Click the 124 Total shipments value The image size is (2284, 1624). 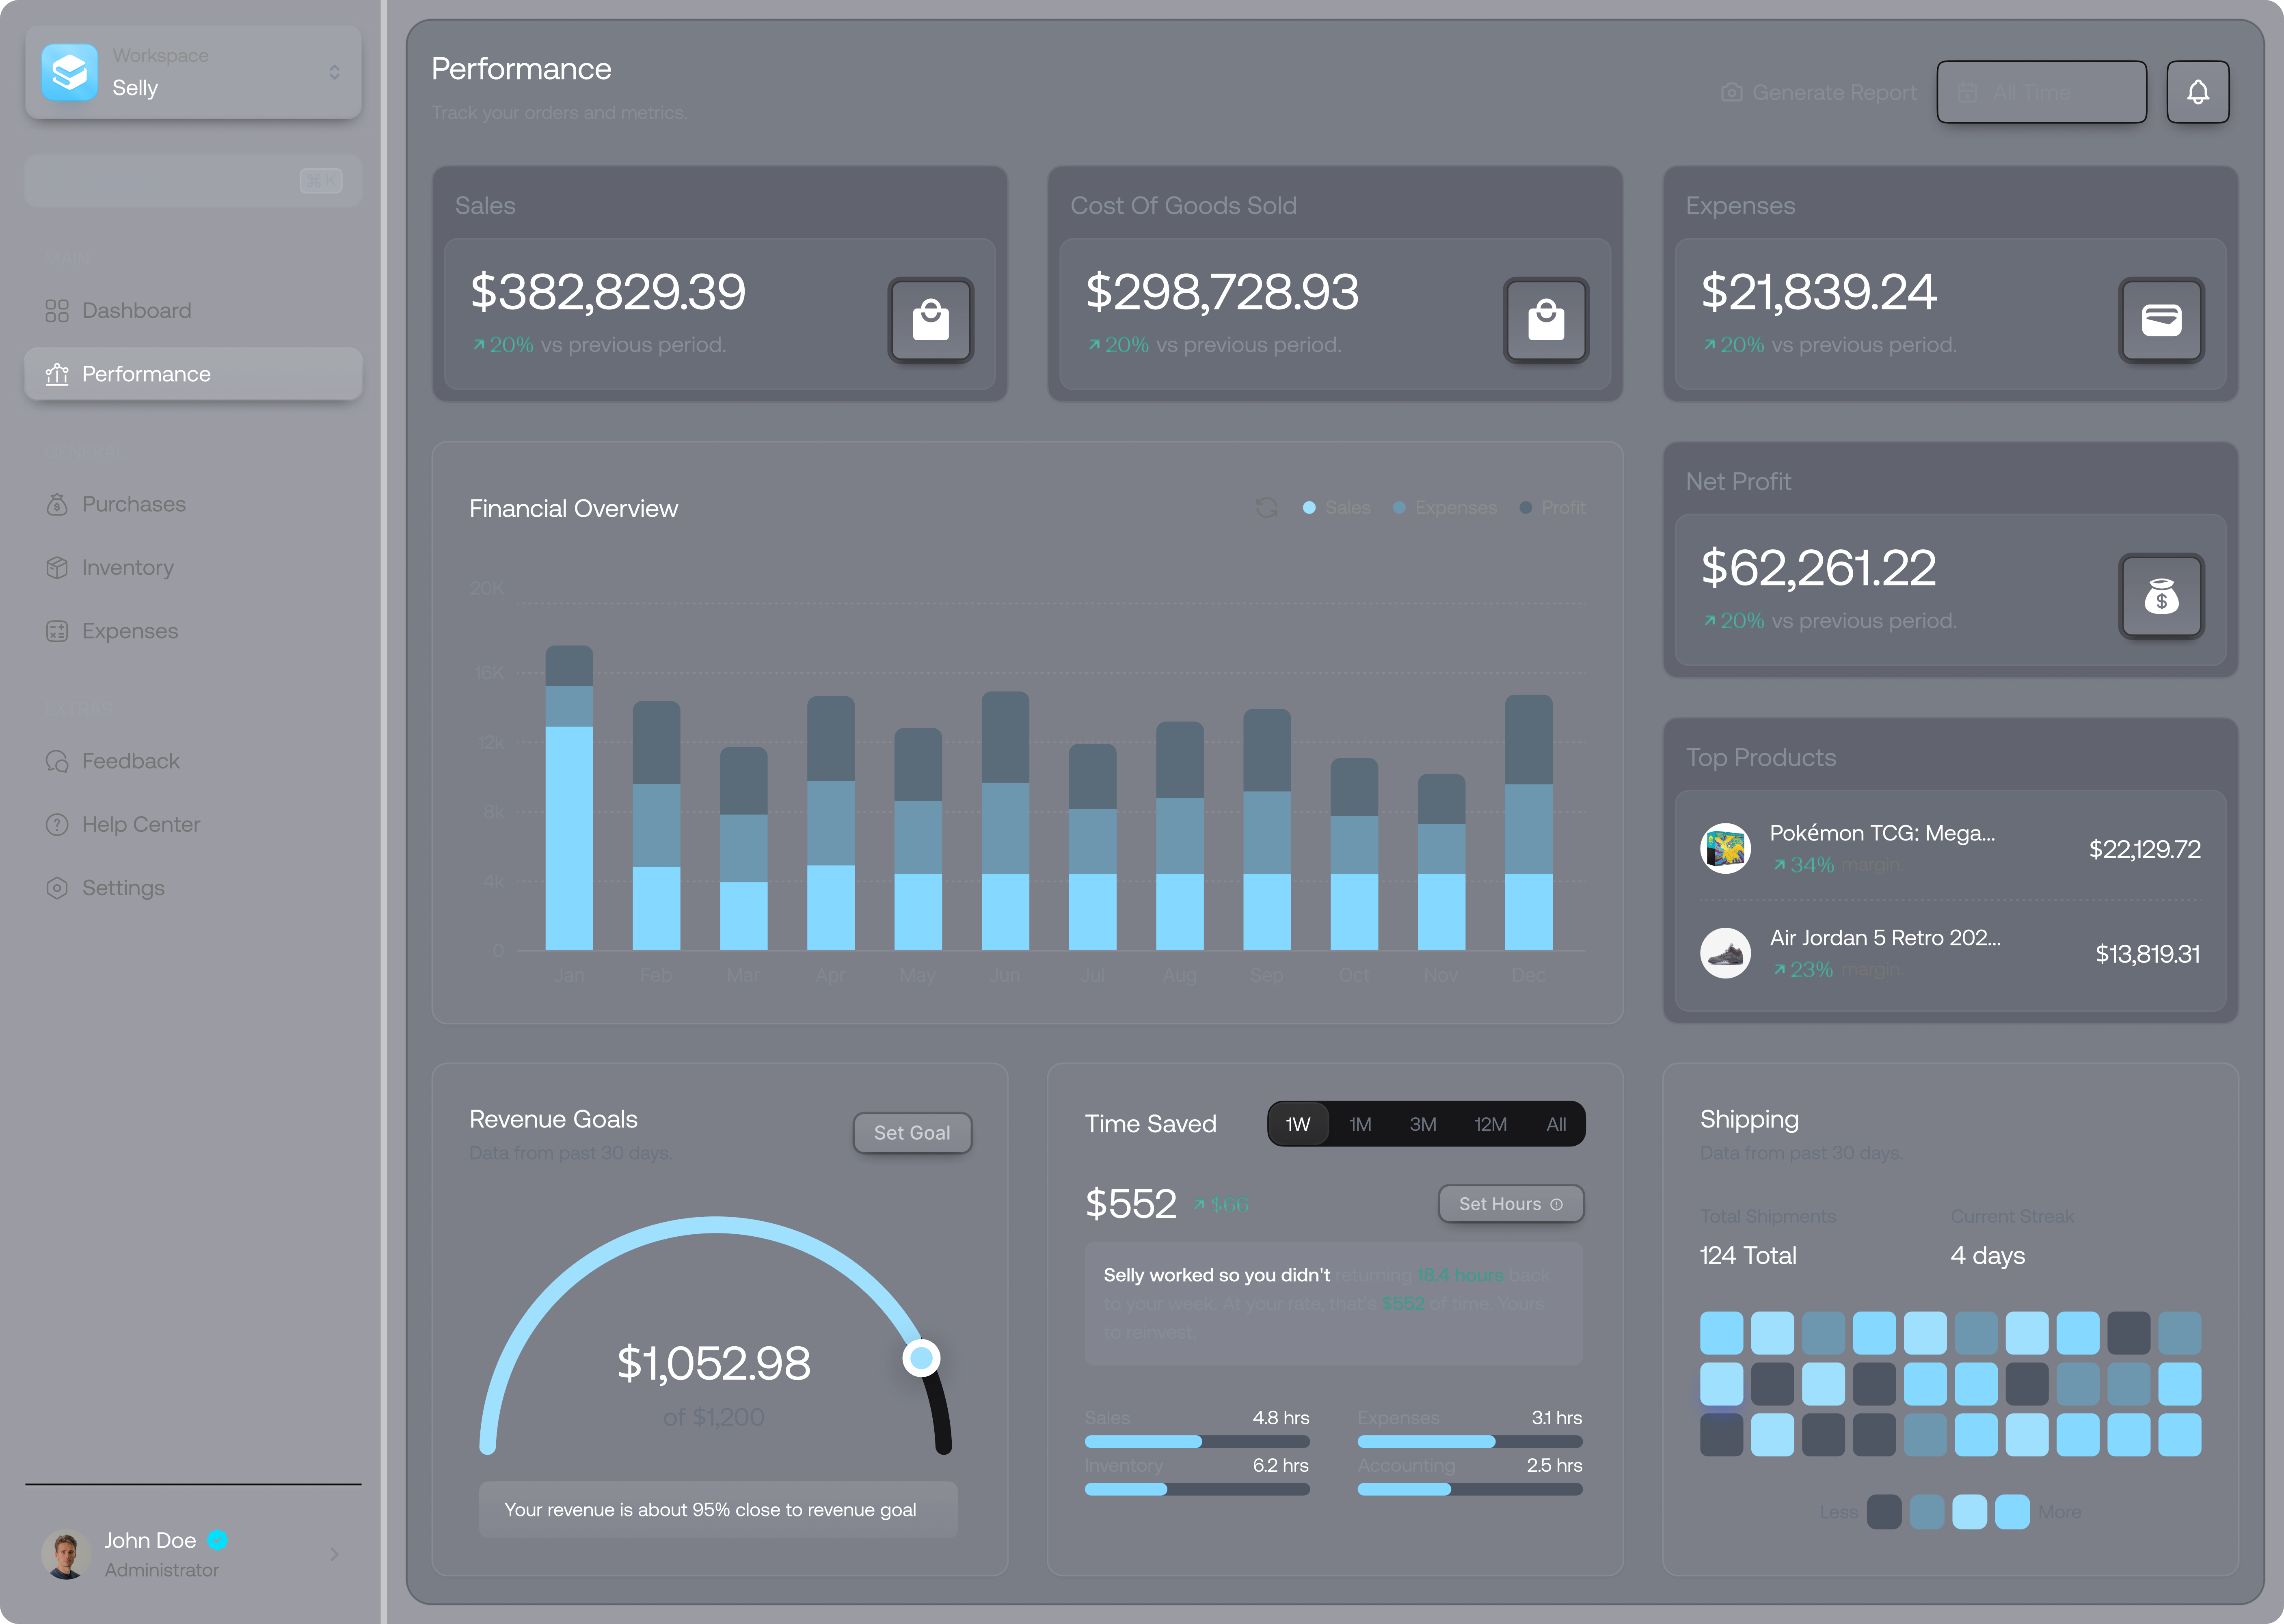[1748, 1256]
